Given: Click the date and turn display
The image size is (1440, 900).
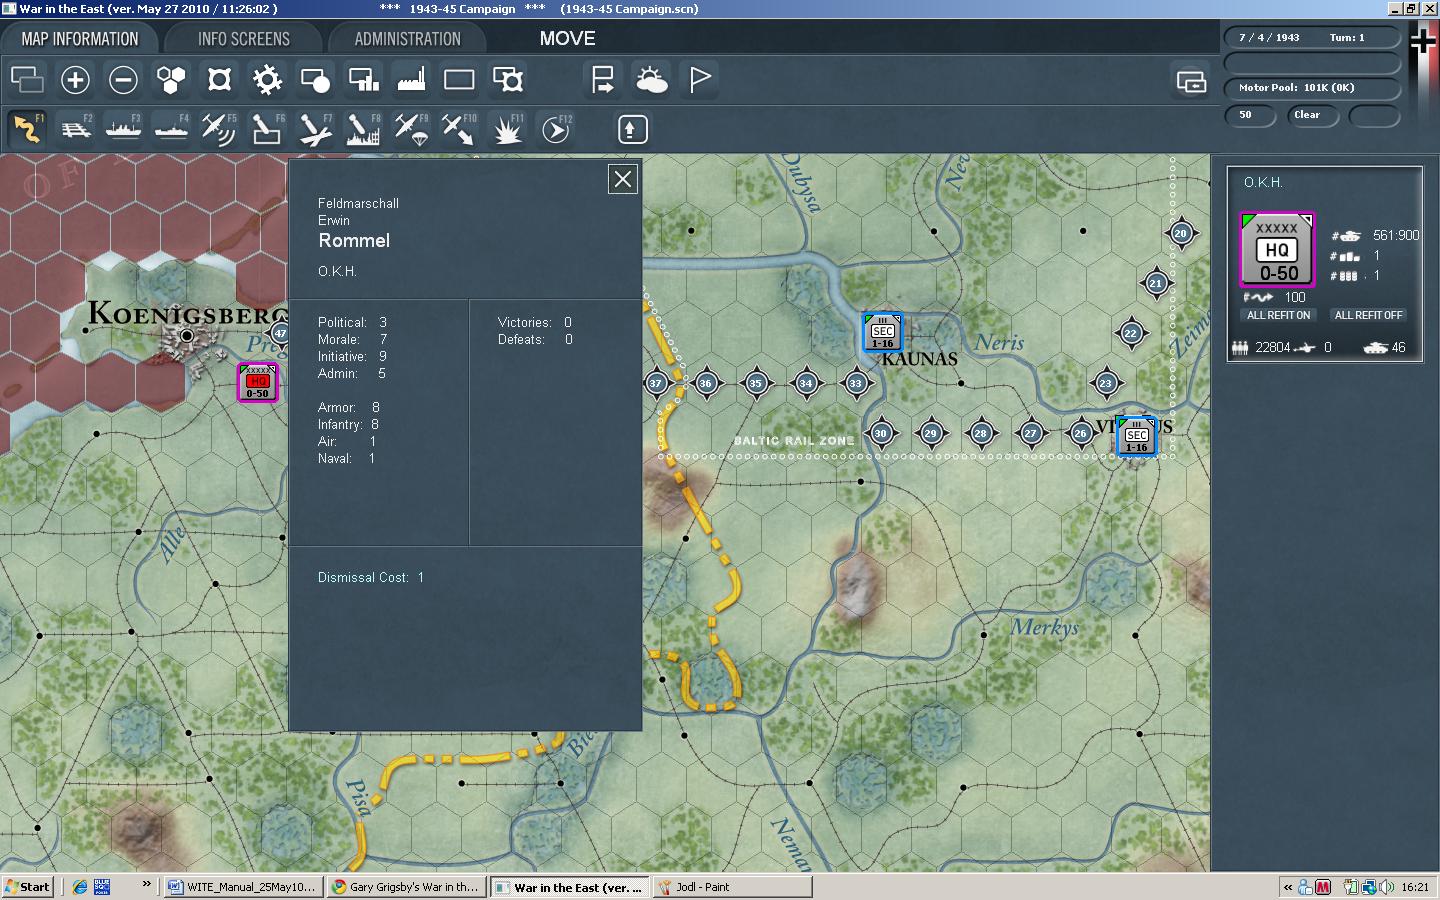Looking at the screenshot, I should [x=1313, y=38].
